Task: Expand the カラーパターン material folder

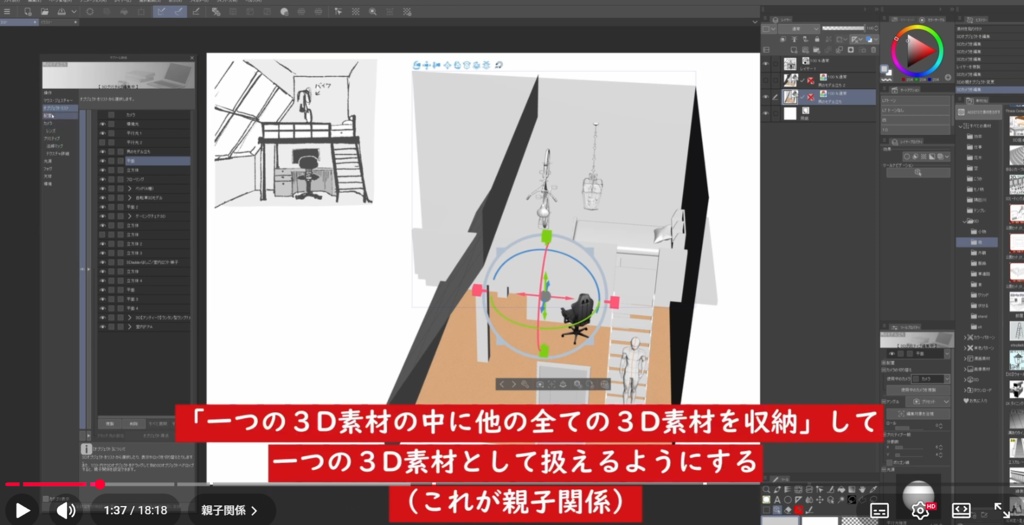Action: [967, 338]
